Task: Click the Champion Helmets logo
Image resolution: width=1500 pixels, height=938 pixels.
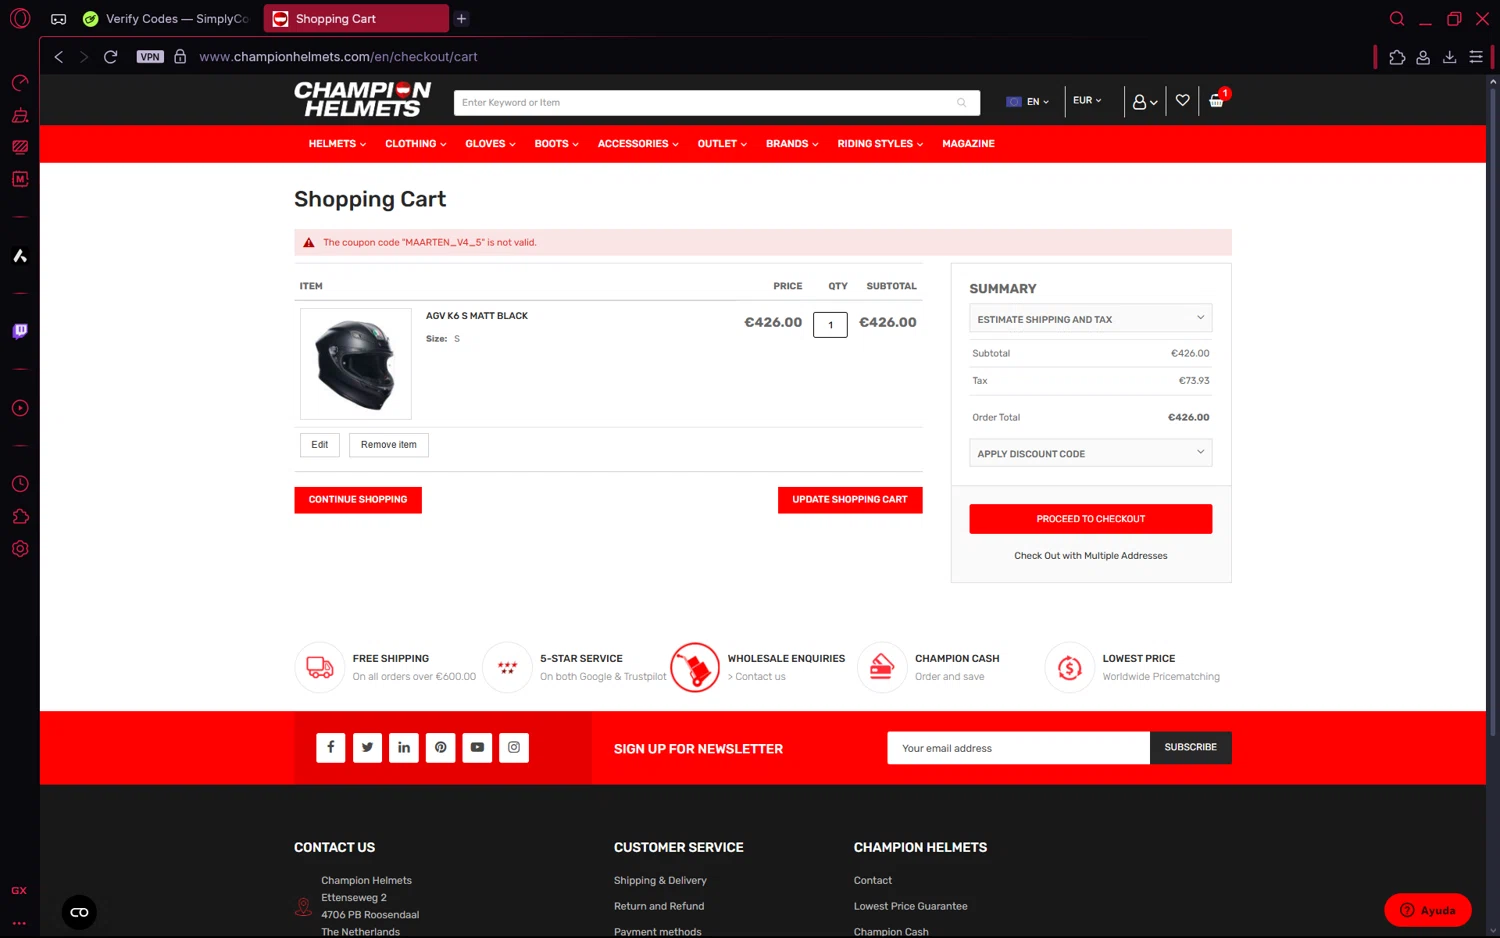Action: tap(362, 99)
